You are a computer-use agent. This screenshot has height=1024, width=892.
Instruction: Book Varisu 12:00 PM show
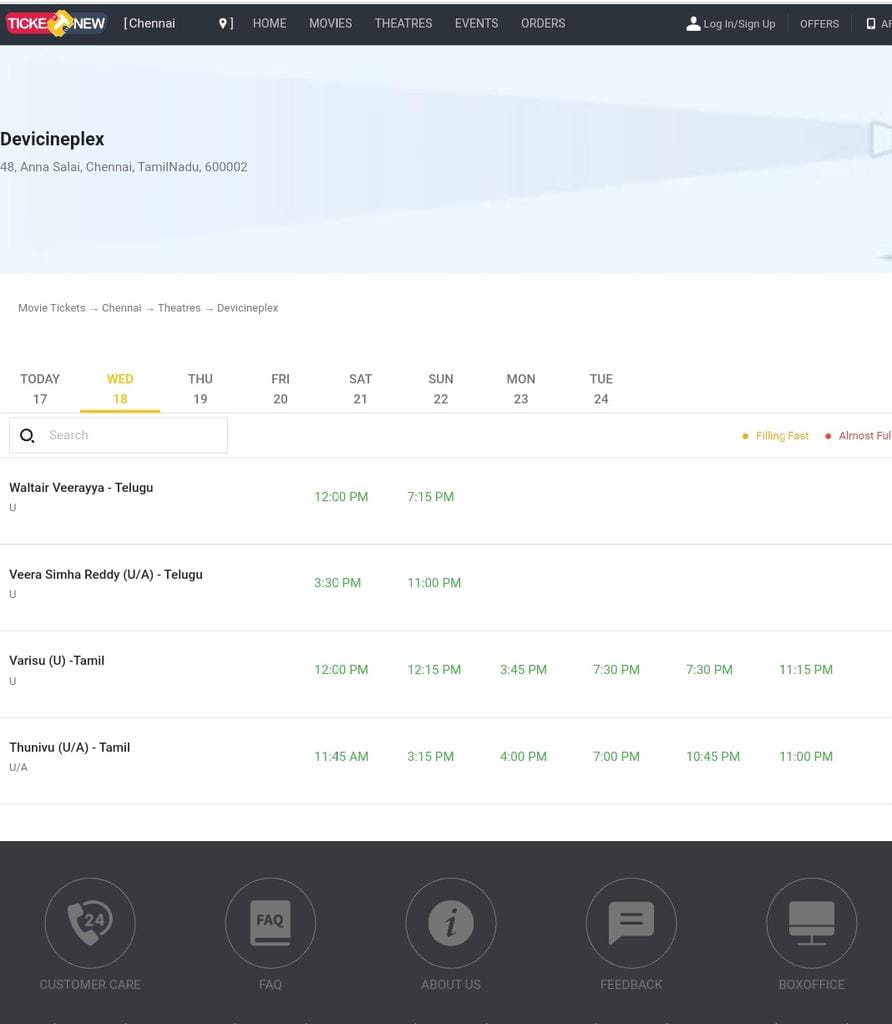[x=341, y=670]
